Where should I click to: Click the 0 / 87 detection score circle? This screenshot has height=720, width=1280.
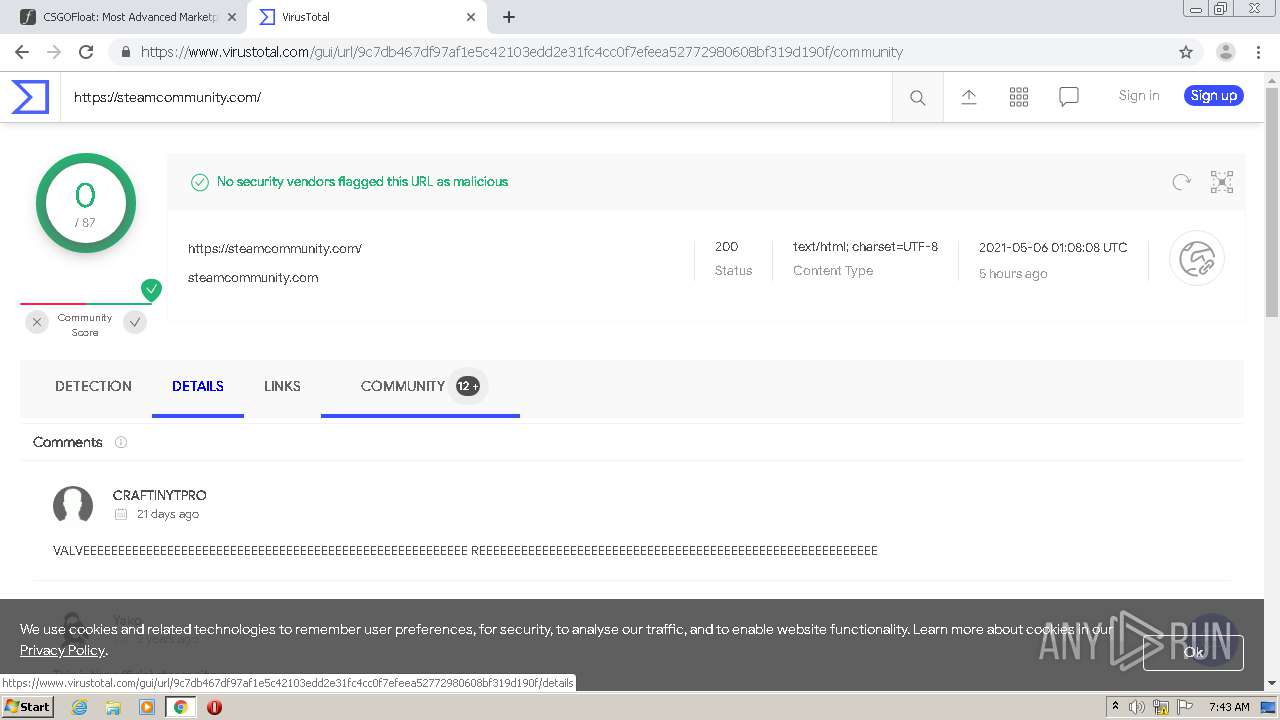(x=86, y=203)
